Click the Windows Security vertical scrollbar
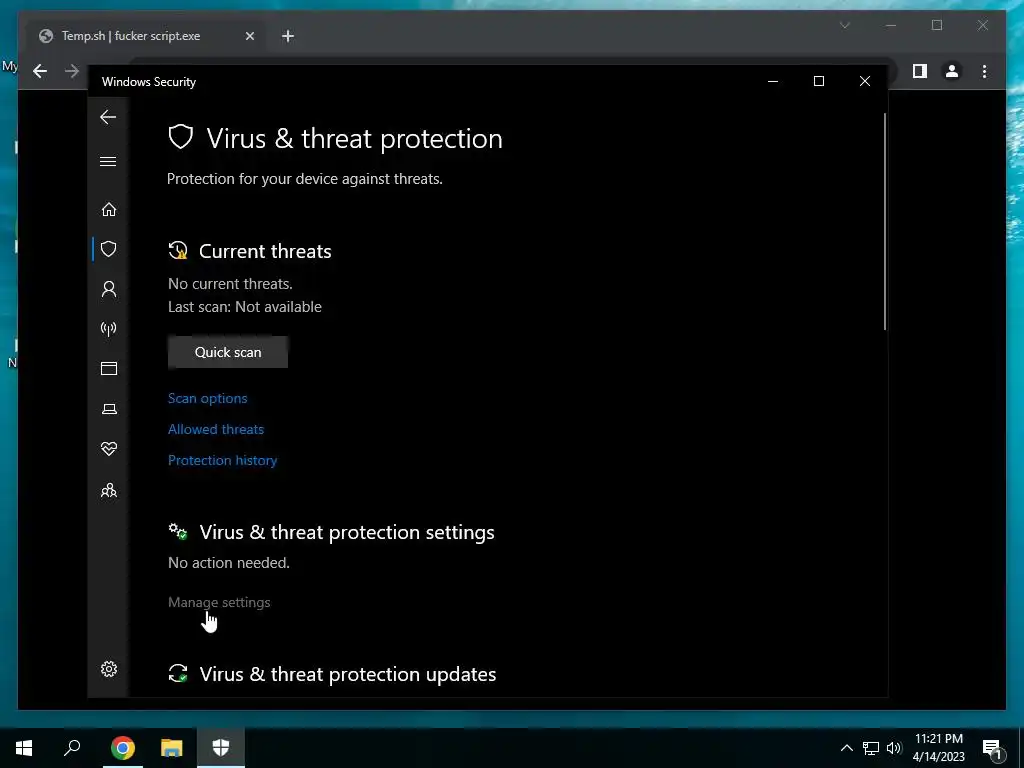 click(x=885, y=222)
